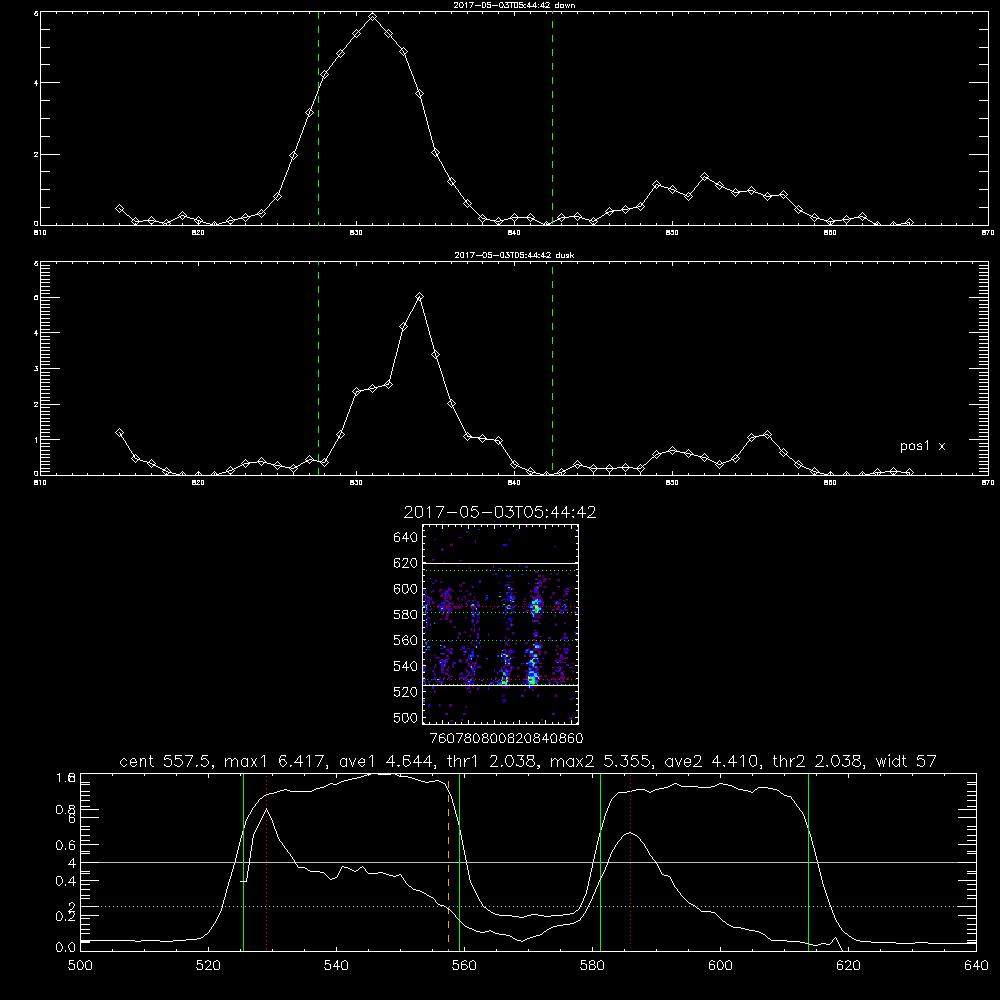Click green vertical line near 525 in bottom plot

(x=244, y=861)
